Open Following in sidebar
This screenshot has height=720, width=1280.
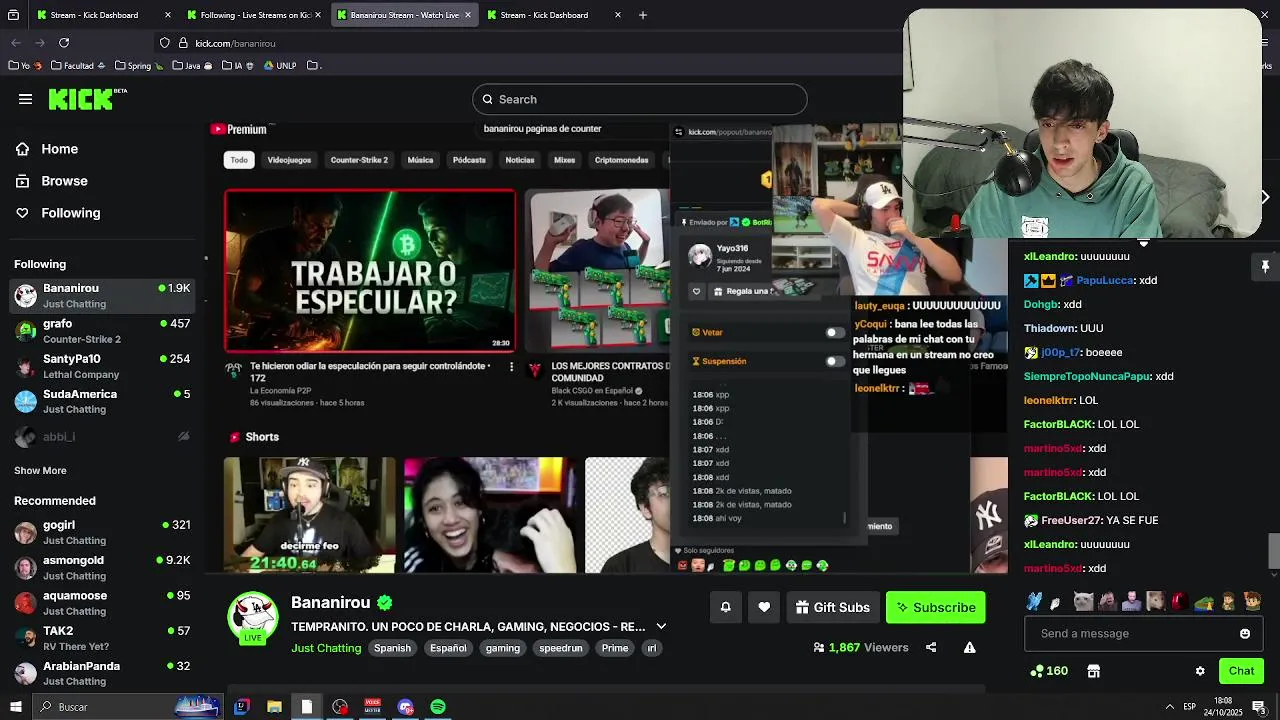pyautogui.click(x=70, y=213)
